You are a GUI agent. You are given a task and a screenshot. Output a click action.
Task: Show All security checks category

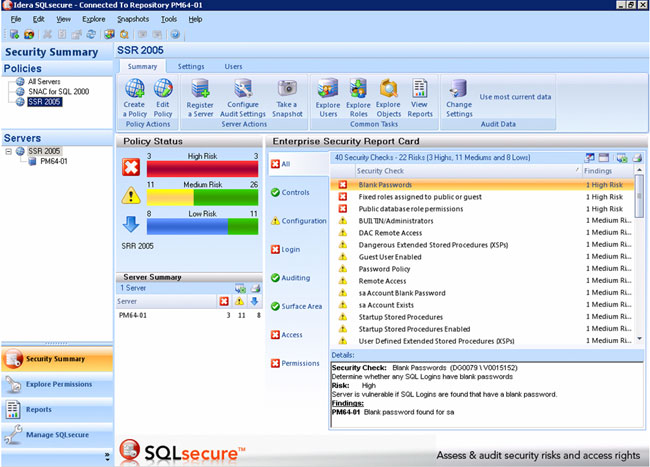(298, 164)
